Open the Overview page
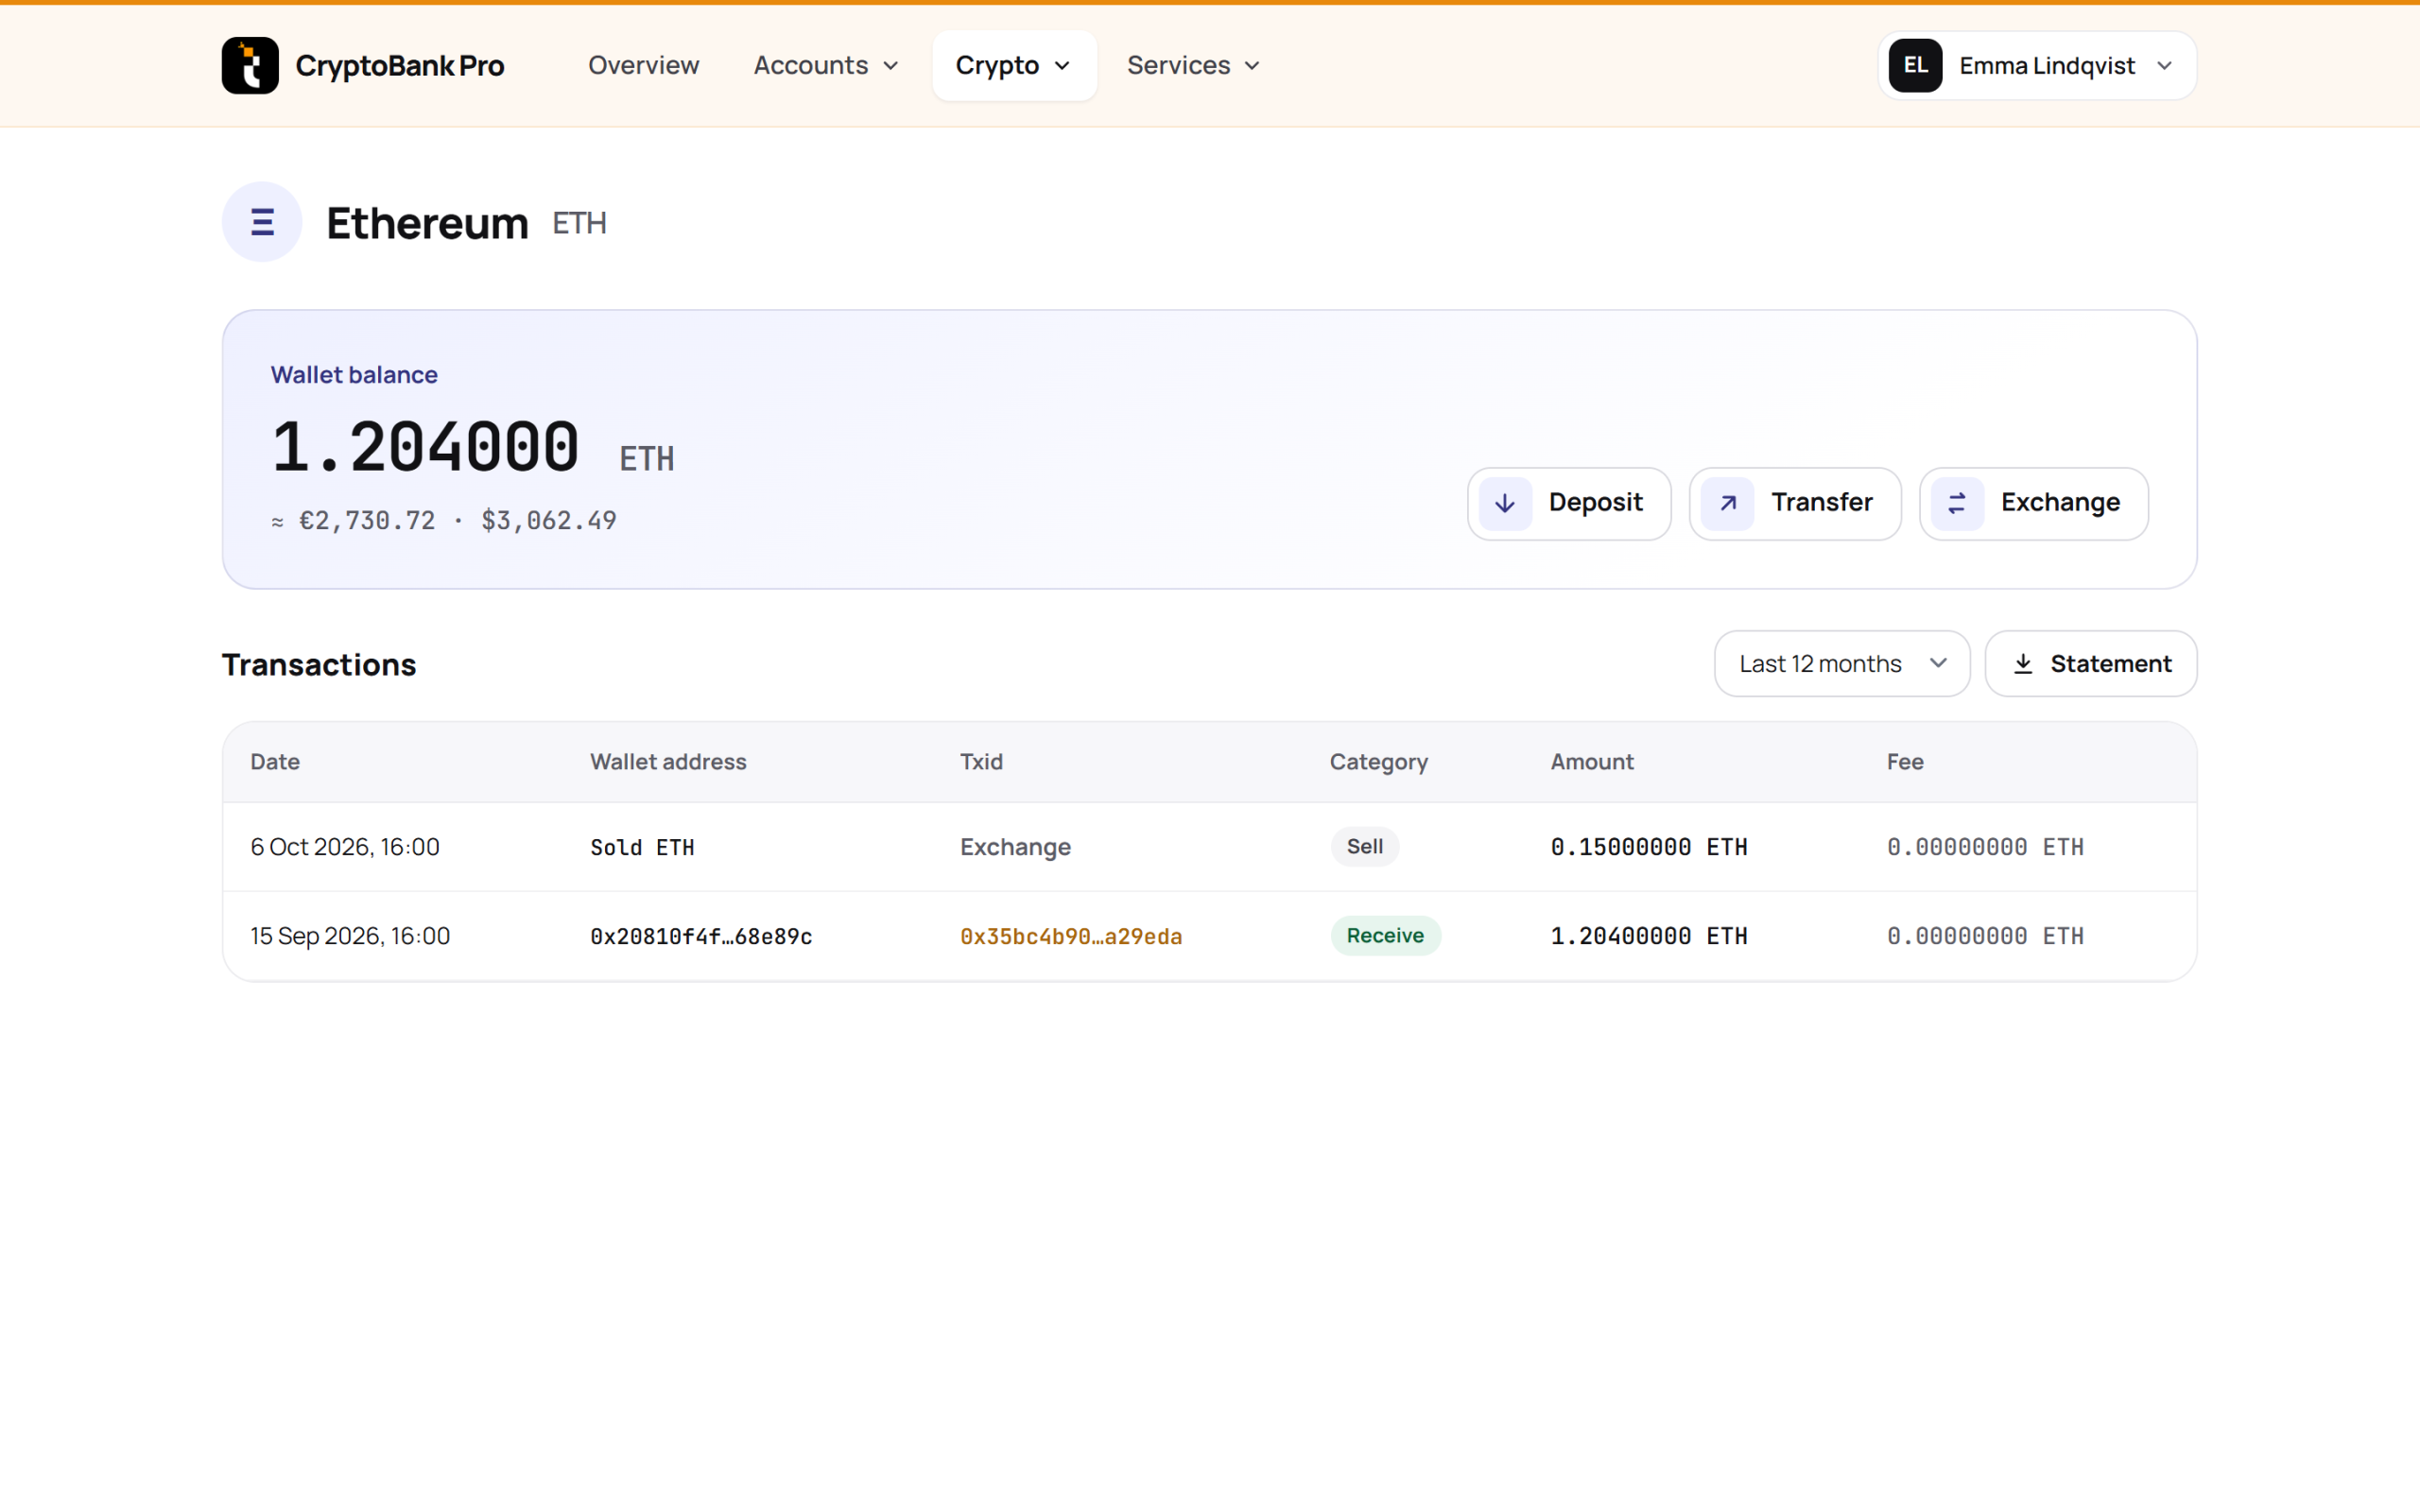Screen dimensions: 2420x1512 [643, 65]
